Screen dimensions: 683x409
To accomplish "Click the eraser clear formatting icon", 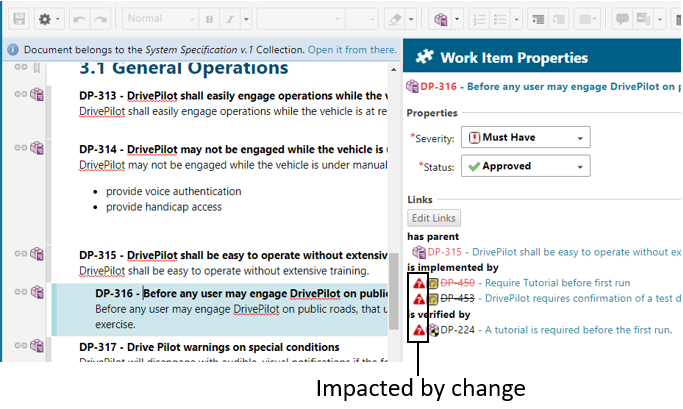I will 395,18.
